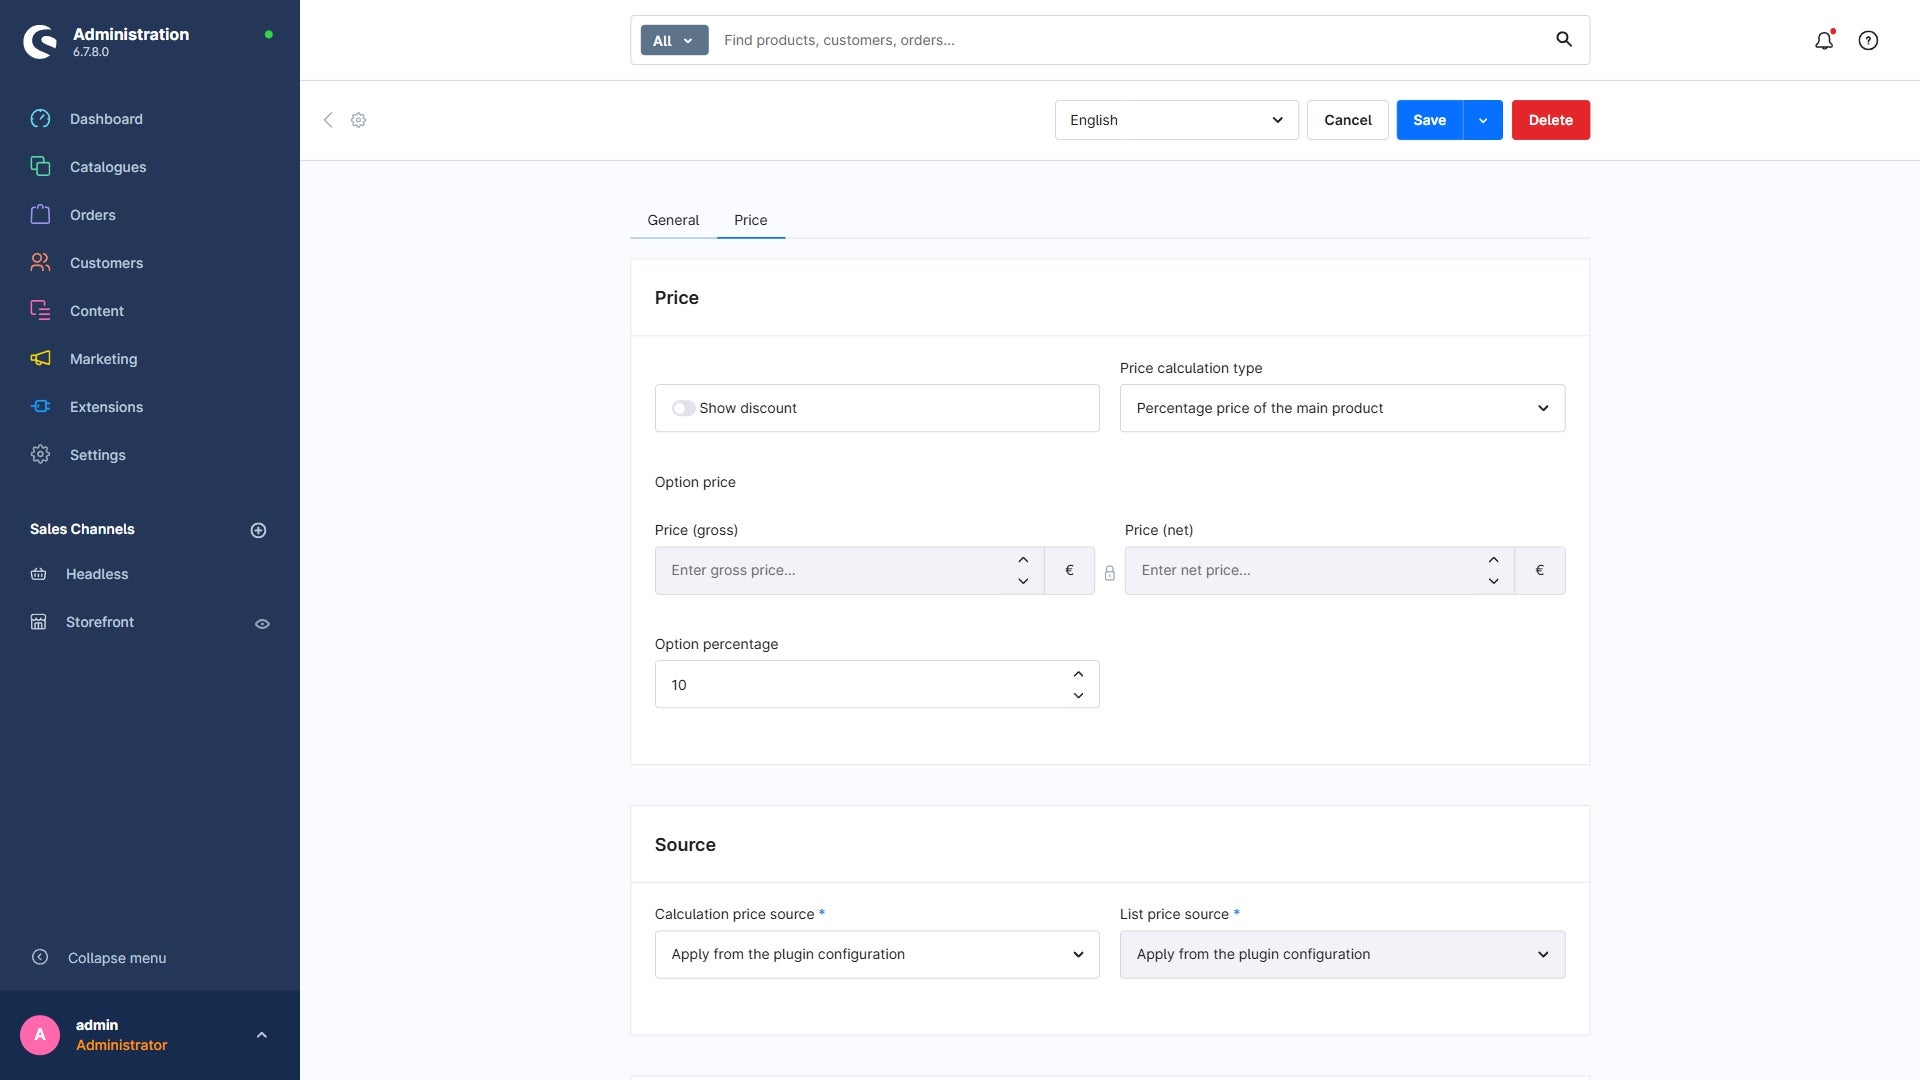Viewport: 1920px width, 1080px height.
Task: Toggle Storefront visibility eye icon
Action: [262, 624]
